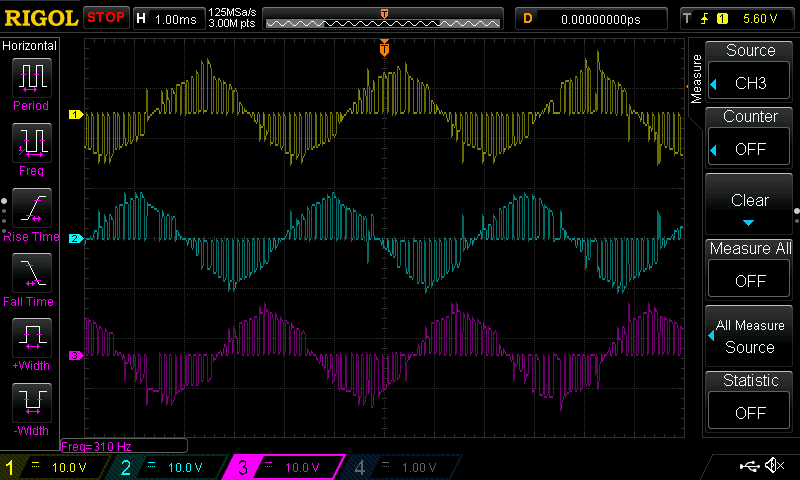The width and height of the screenshot is (800, 480).
Task: Click the 125MSa/s sample rate text
Action: coord(232,12)
